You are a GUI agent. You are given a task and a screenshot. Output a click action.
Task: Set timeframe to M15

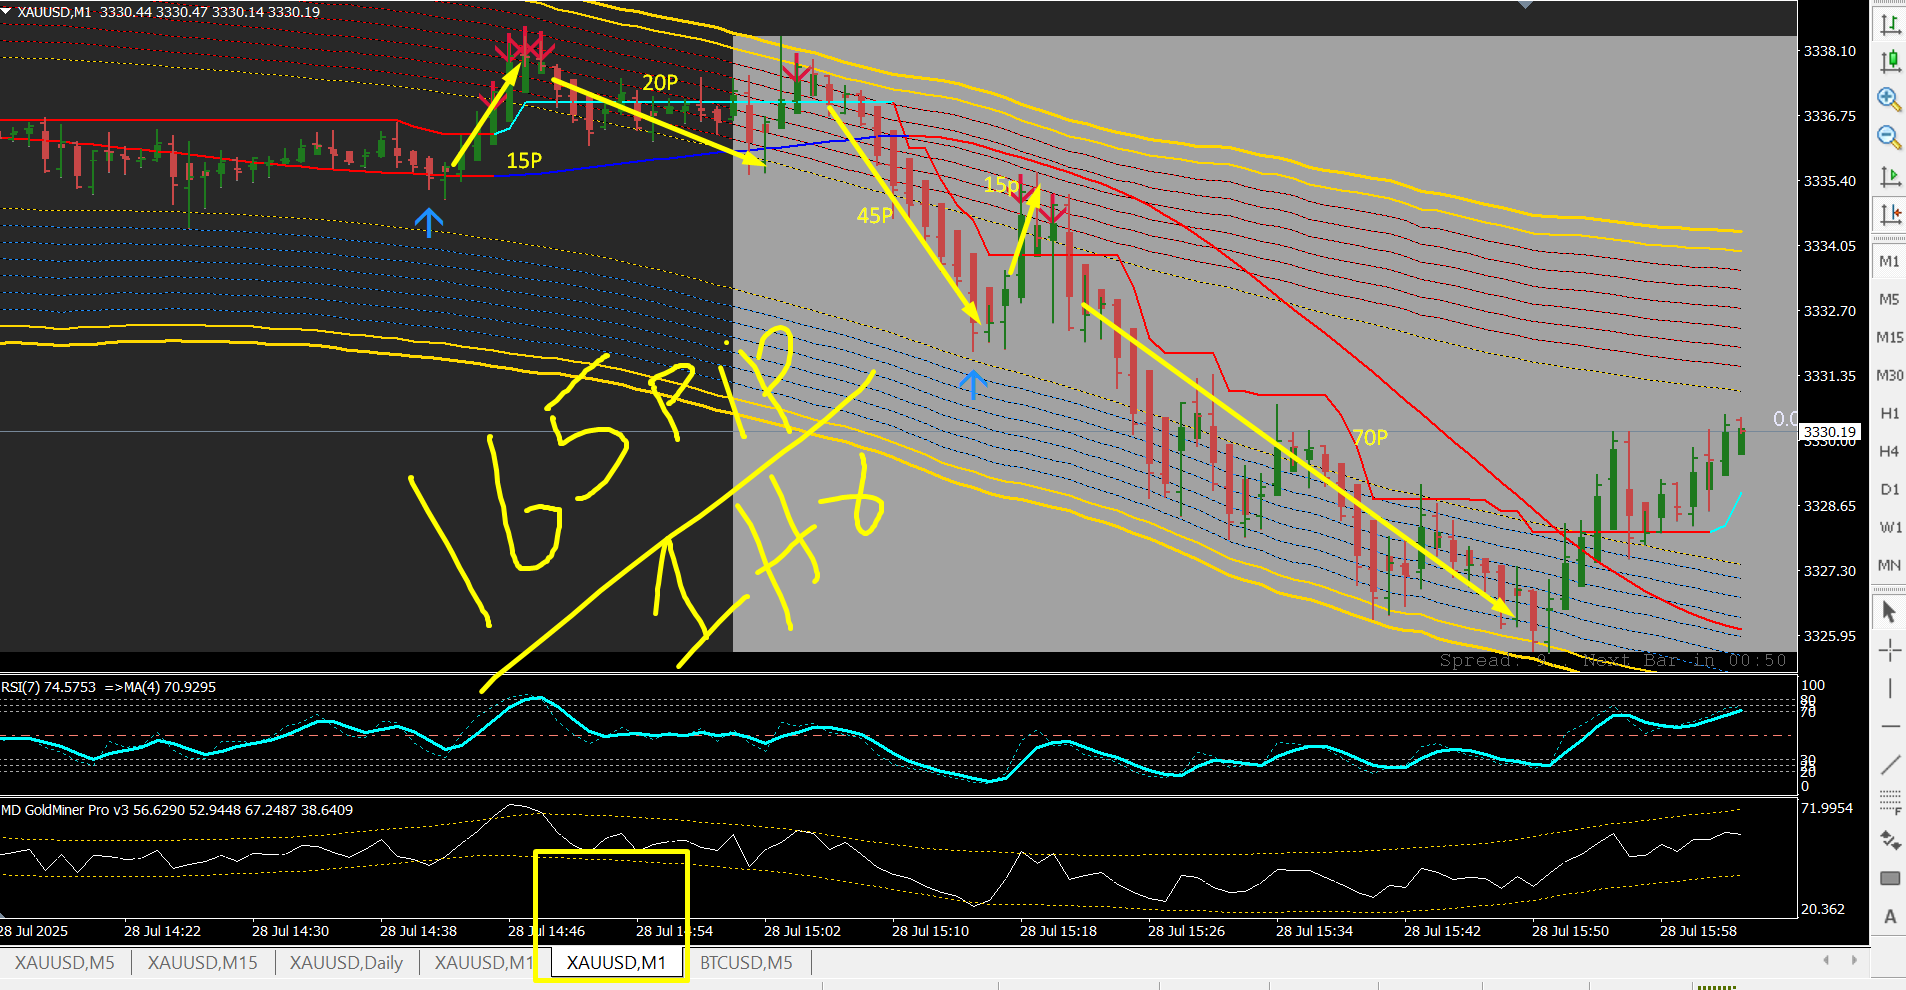pyautogui.click(x=1889, y=337)
